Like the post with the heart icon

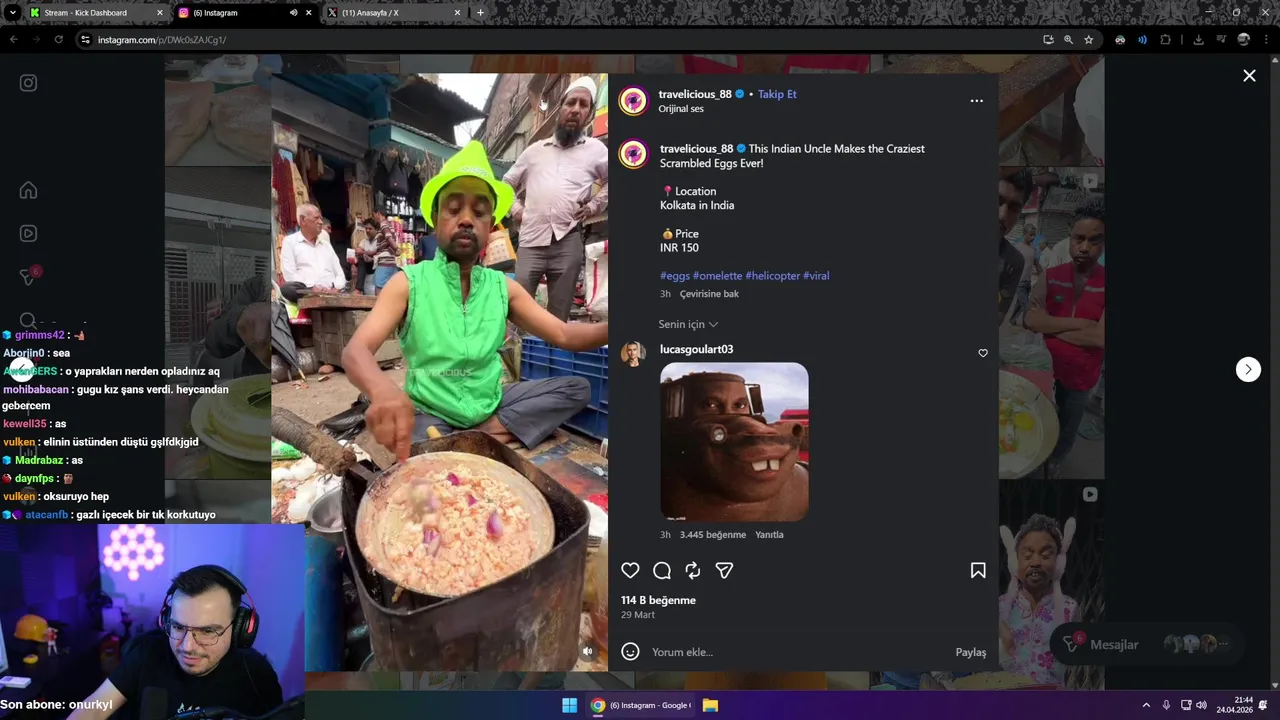pyautogui.click(x=630, y=570)
